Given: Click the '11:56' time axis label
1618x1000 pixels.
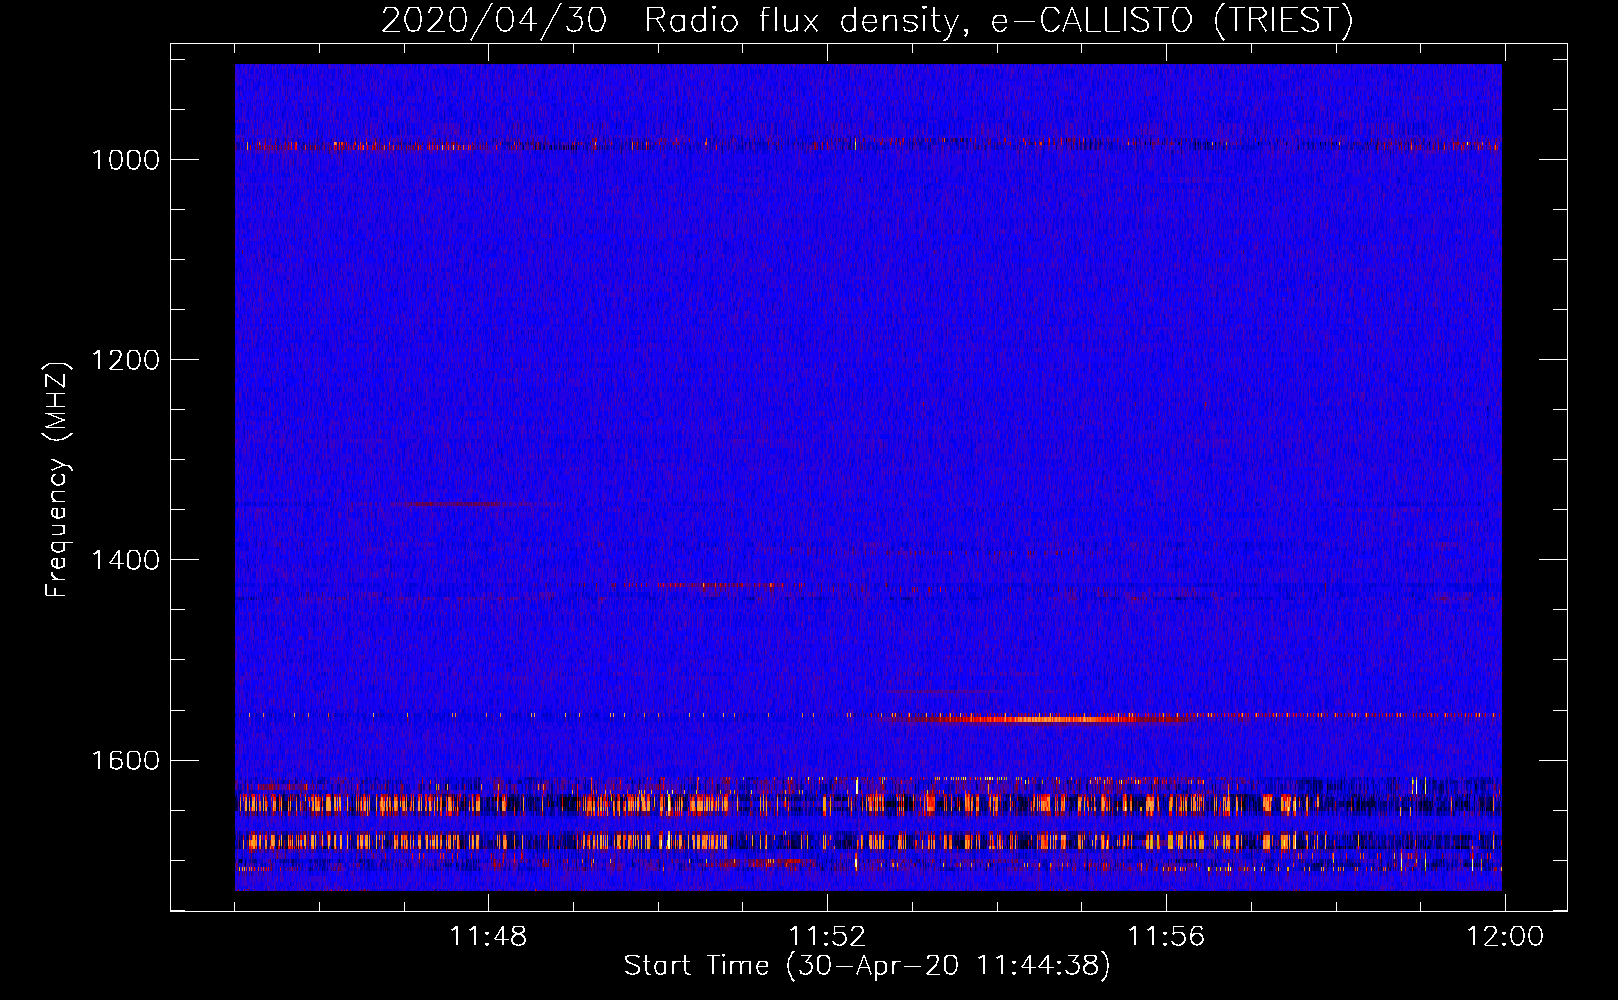Looking at the screenshot, I should point(1166,937).
